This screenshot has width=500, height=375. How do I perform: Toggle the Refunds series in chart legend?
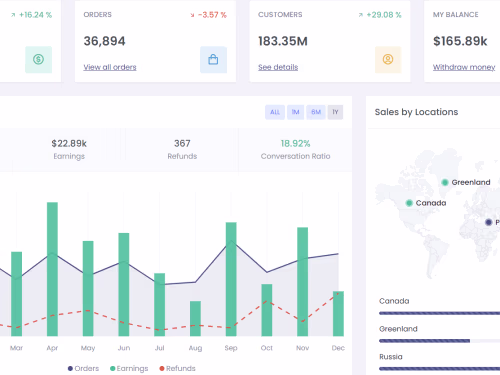(x=177, y=368)
